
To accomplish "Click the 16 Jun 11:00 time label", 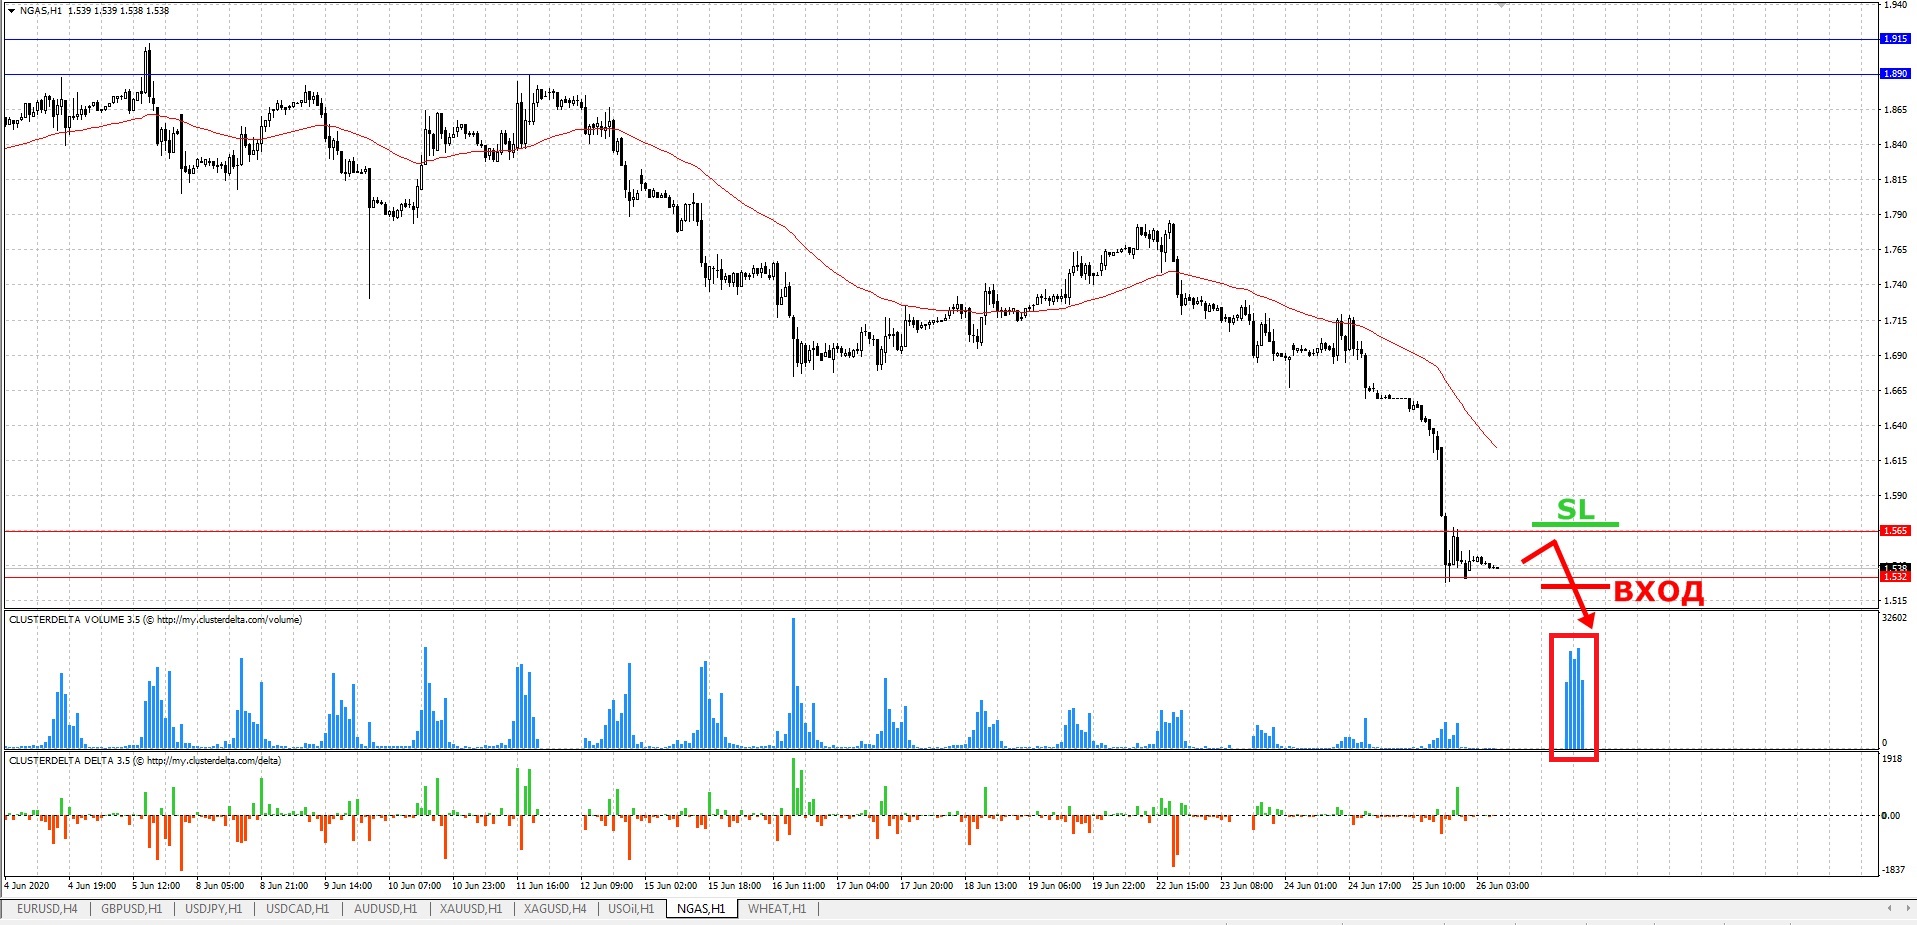I will pos(798,886).
